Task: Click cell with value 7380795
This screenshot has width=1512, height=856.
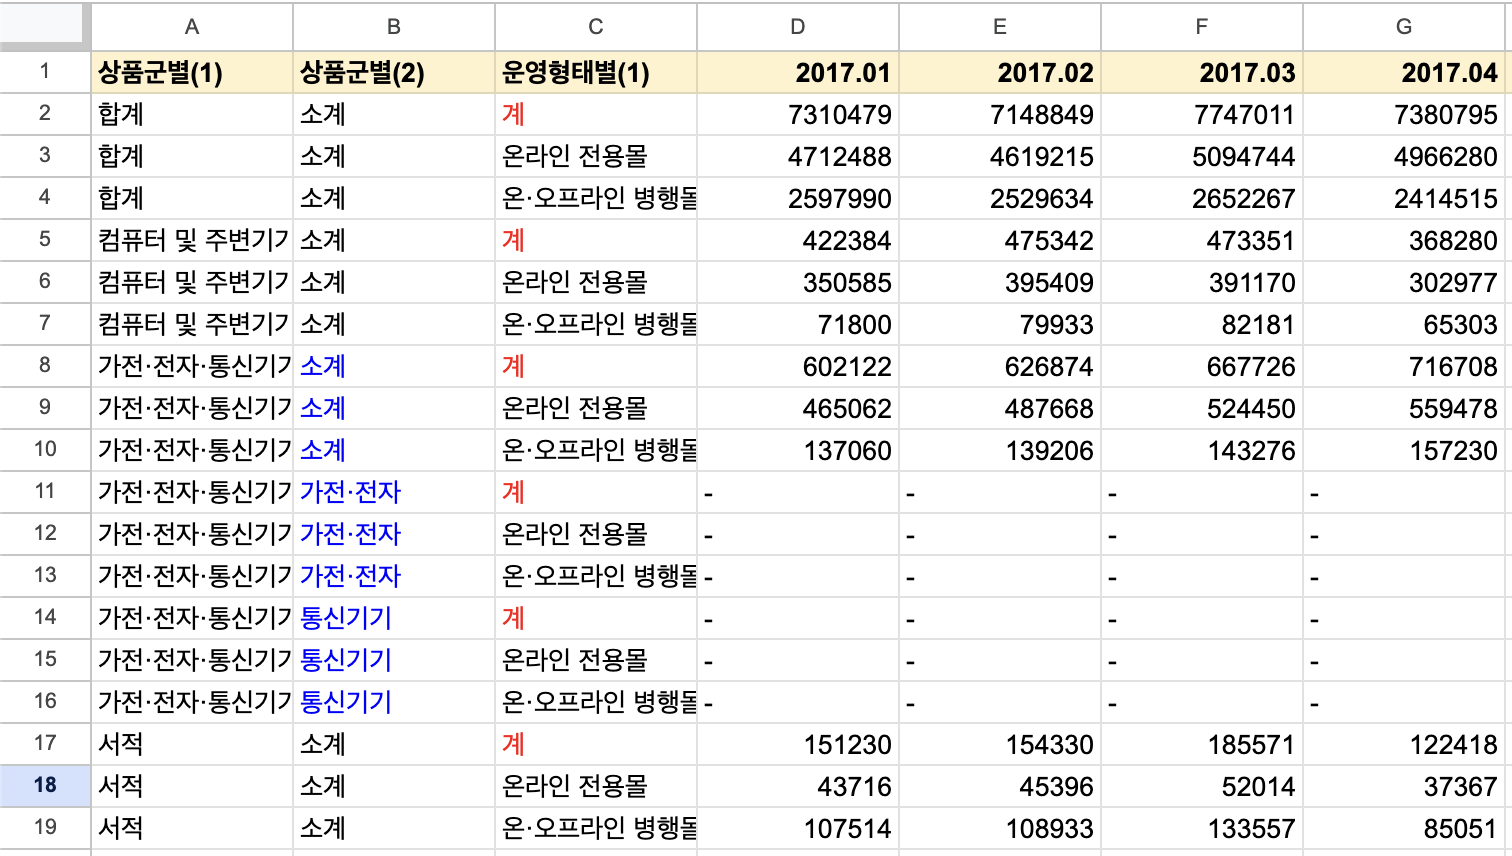Action: point(1404,114)
